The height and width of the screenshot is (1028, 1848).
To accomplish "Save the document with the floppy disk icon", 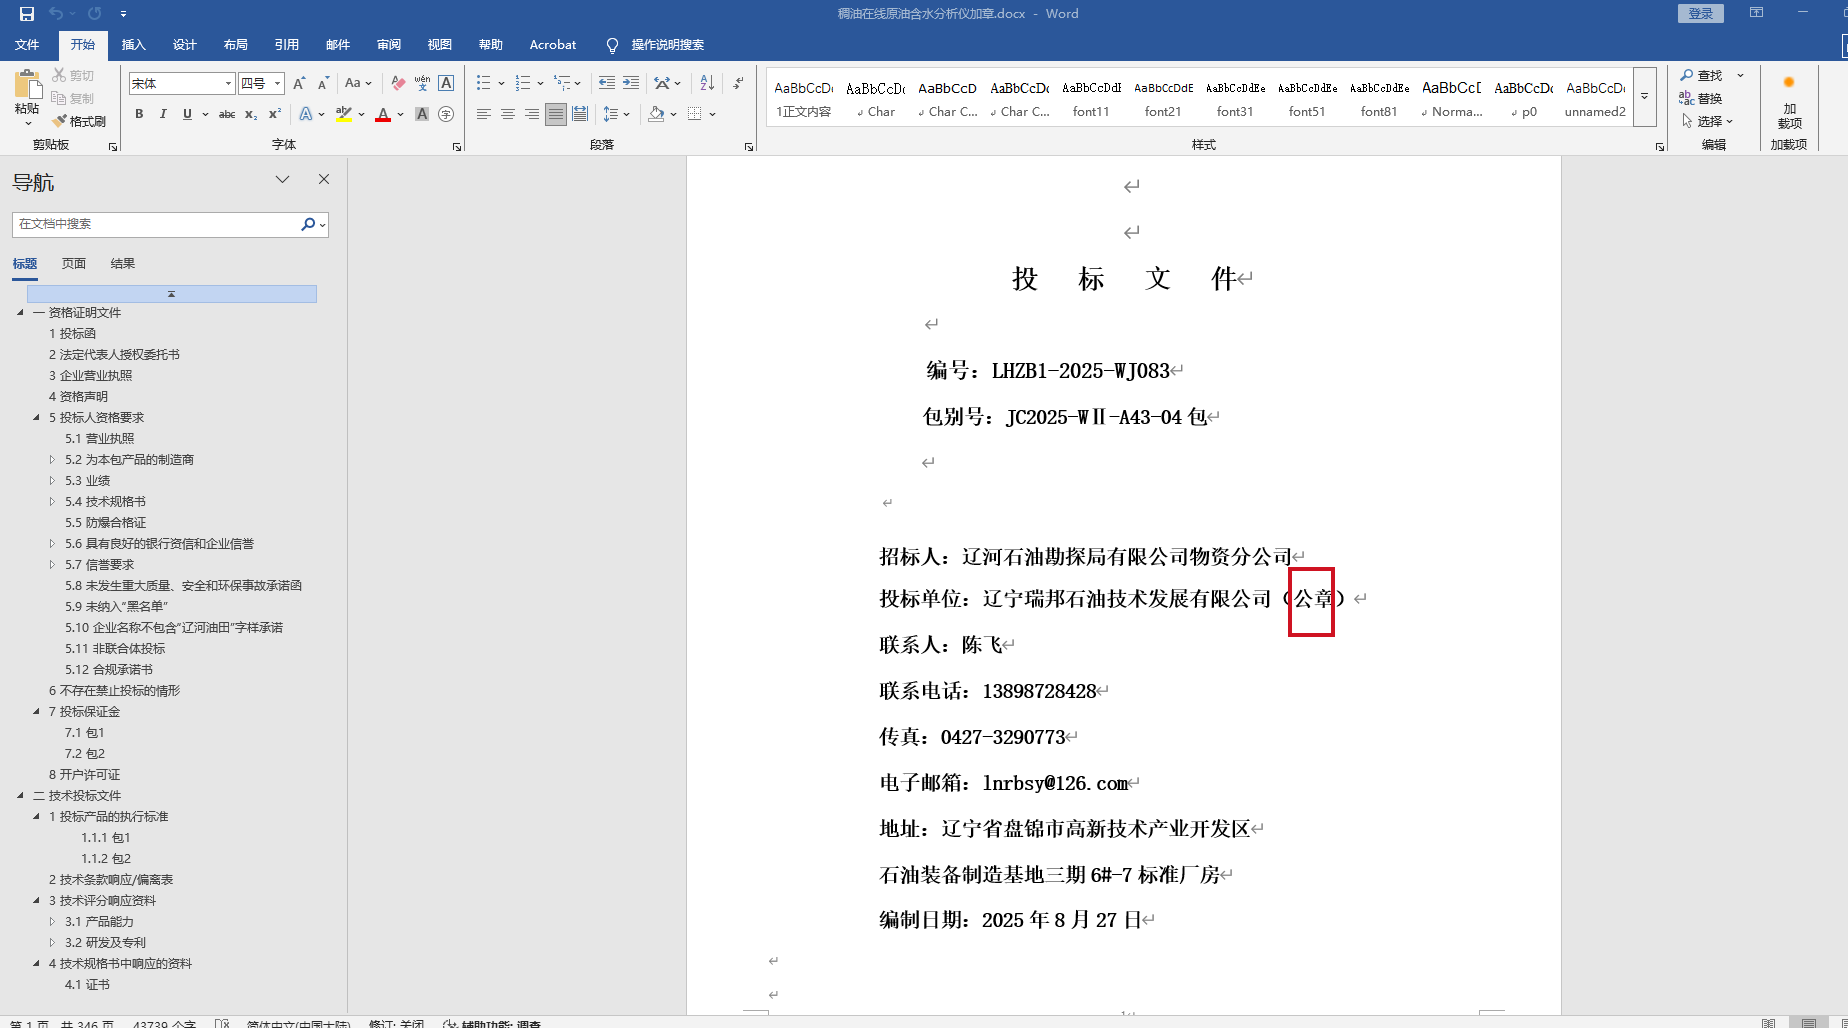I will [x=27, y=14].
